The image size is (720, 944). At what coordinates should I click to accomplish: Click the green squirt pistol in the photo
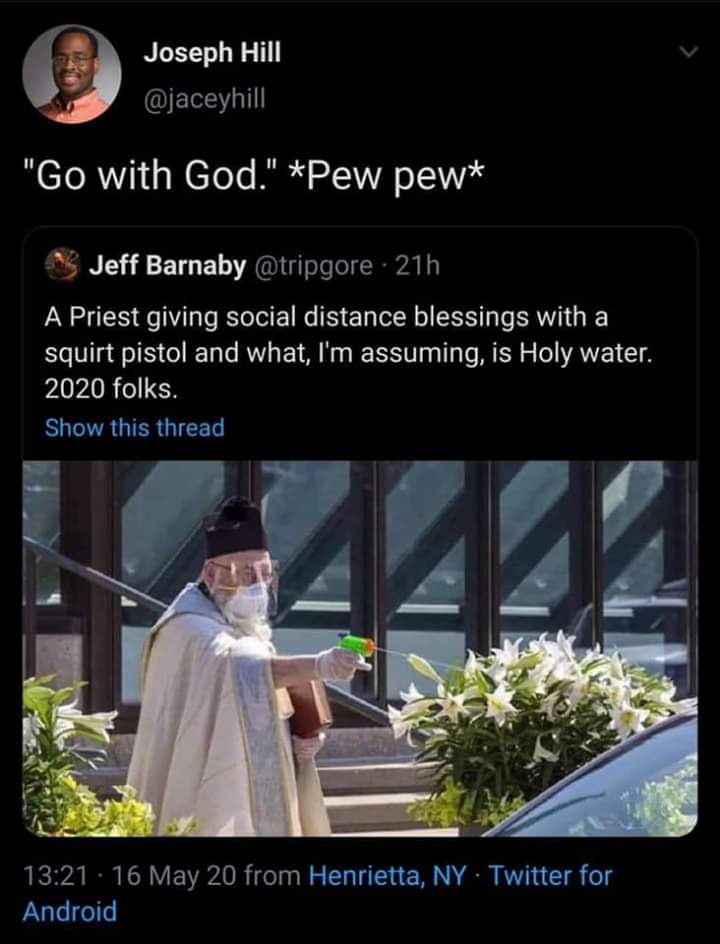(356, 646)
